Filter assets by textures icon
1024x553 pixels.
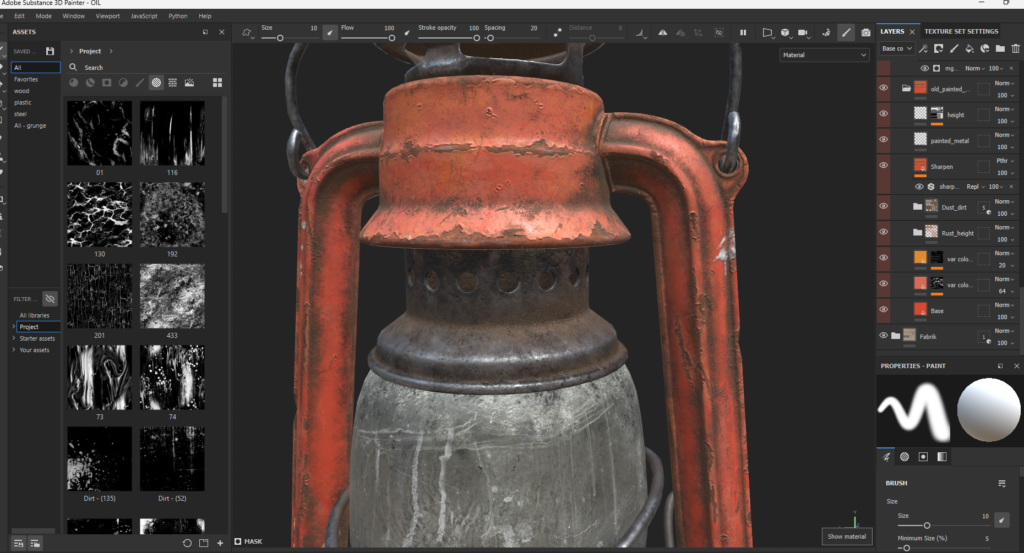[x=172, y=82]
